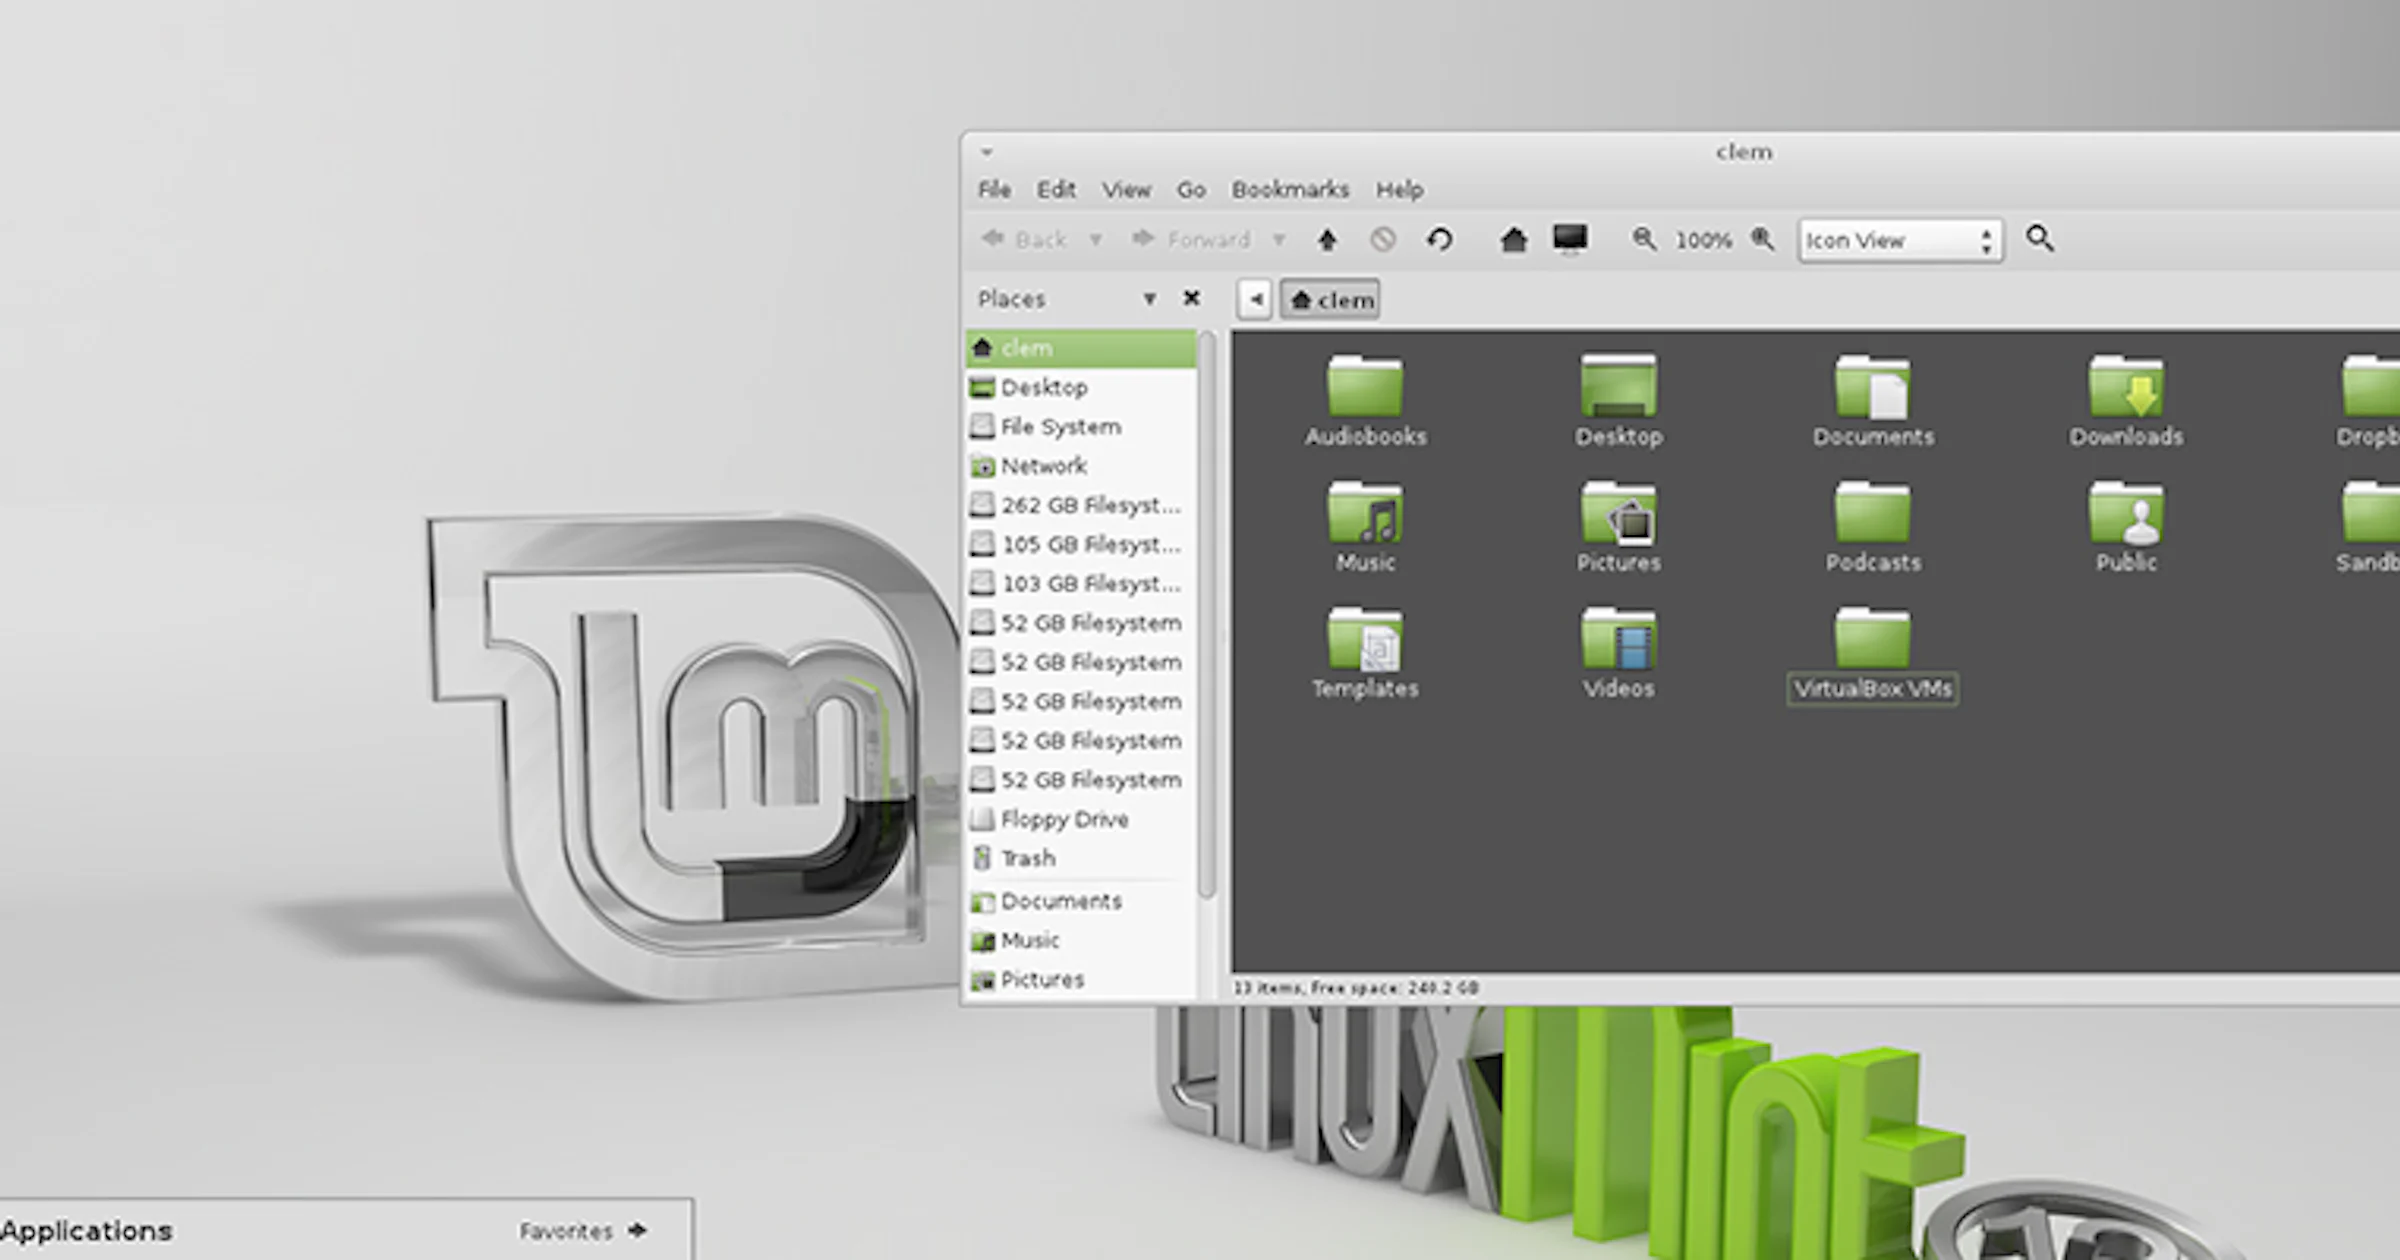The image size is (2400, 1260).
Task: Open the Videos folder
Action: click(x=1618, y=653)
